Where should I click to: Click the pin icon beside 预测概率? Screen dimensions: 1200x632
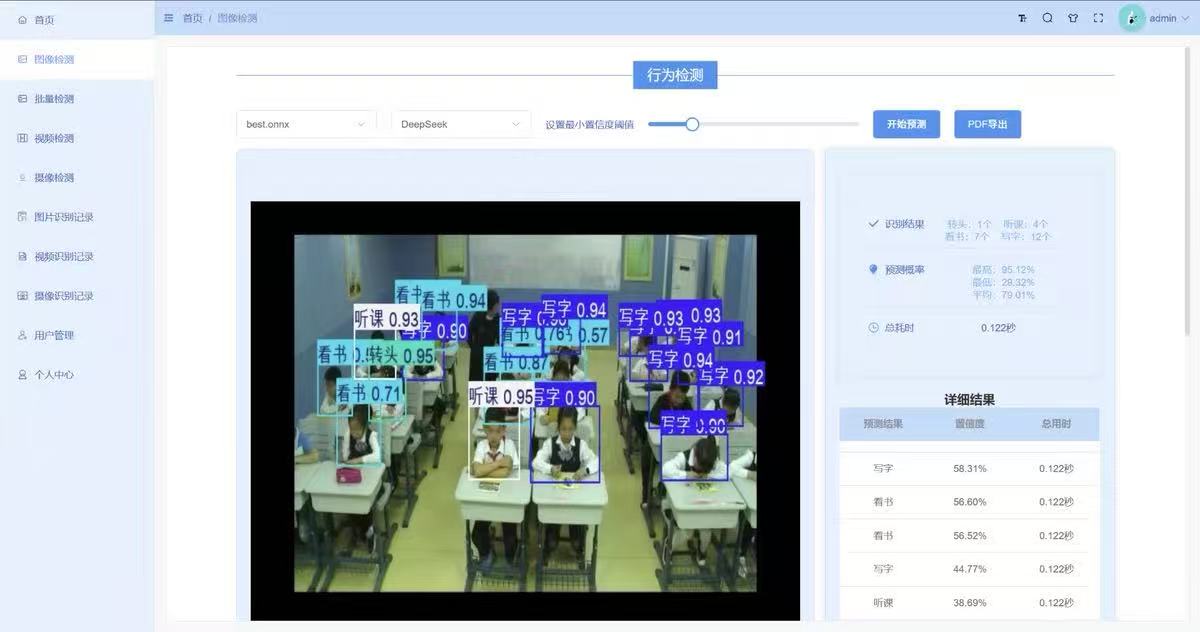pos(874,269)
